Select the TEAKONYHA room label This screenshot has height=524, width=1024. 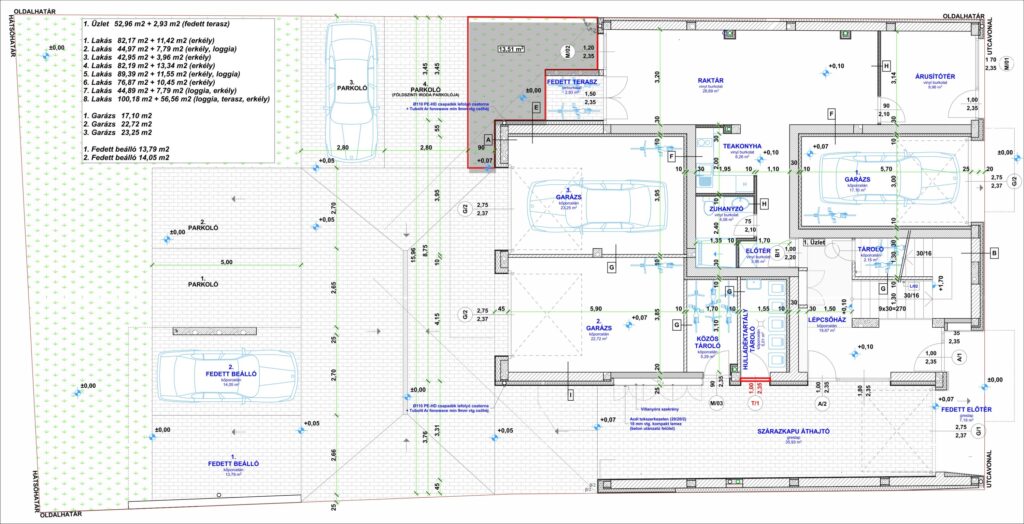tap(743, 146)
